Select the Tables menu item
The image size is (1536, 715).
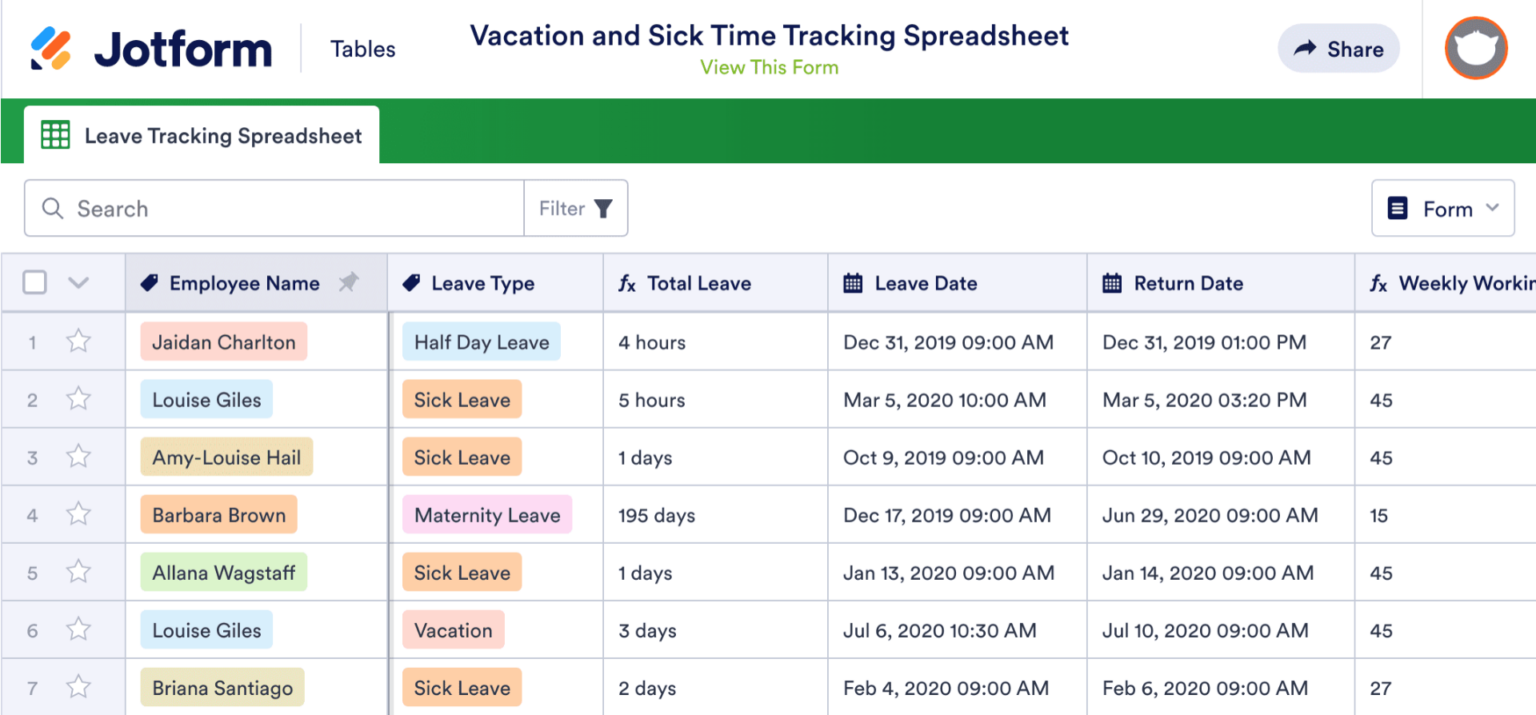tap(362, 48)
